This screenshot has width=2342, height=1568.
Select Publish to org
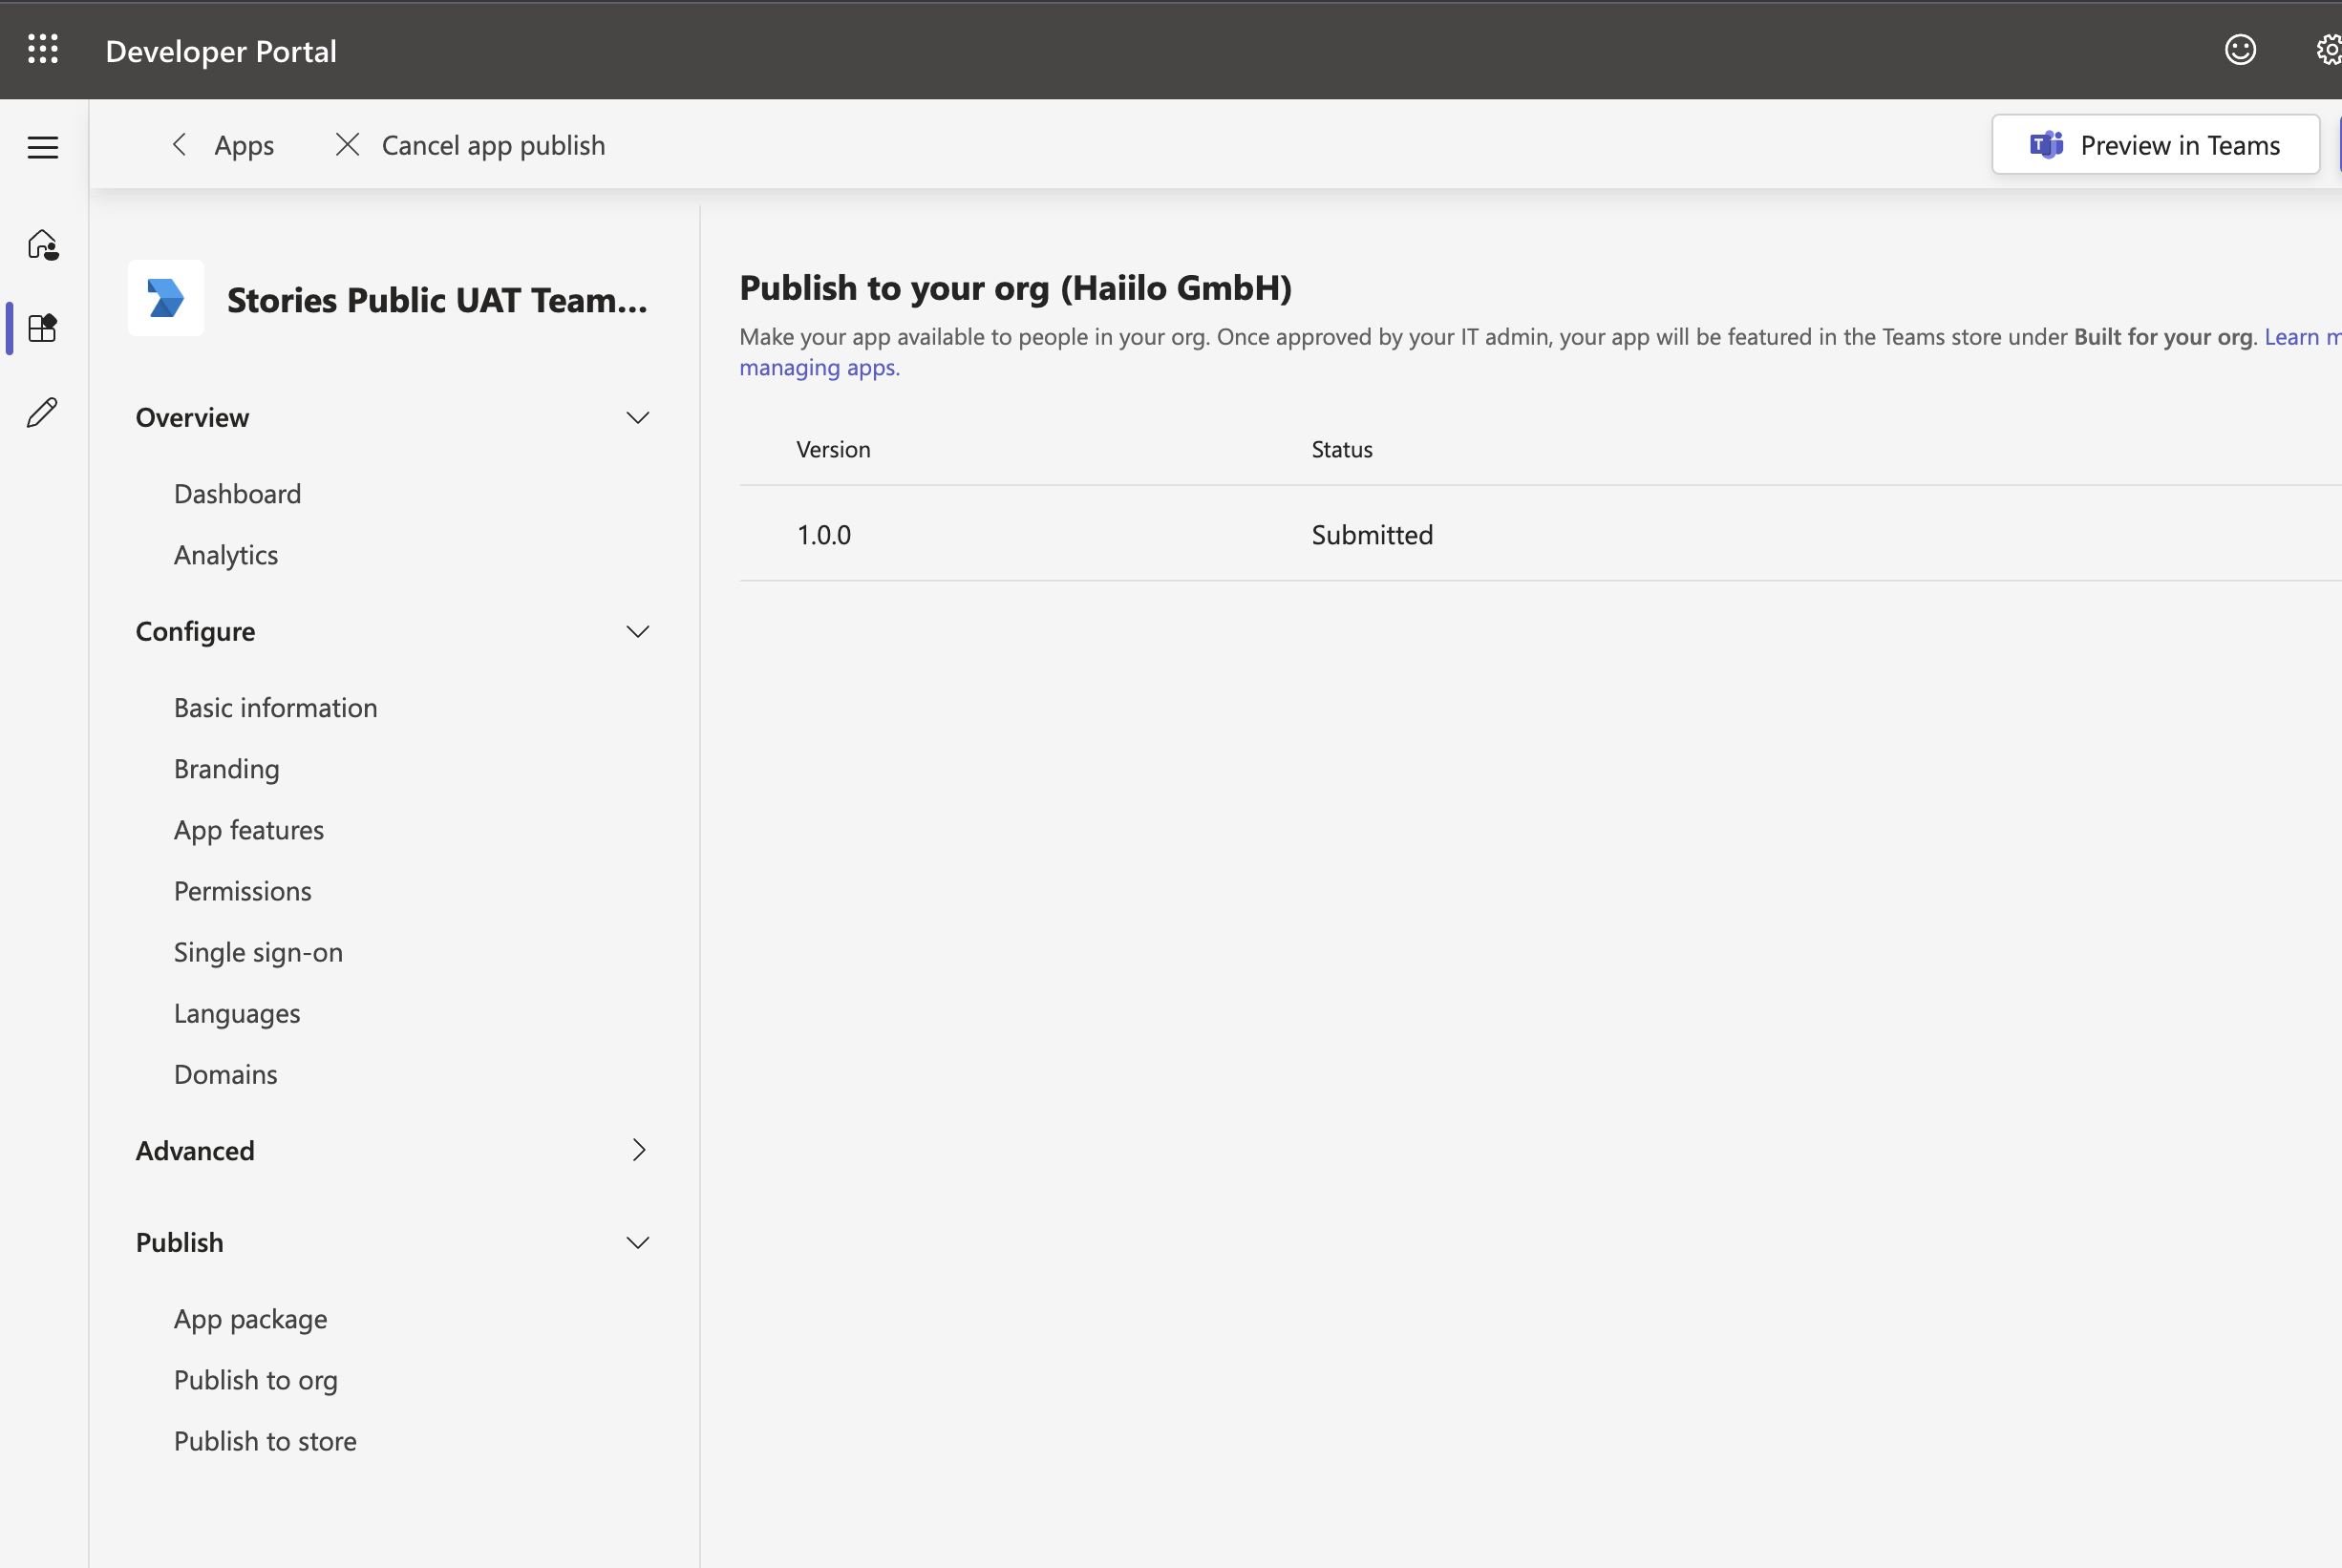[x=256, y=1380]
